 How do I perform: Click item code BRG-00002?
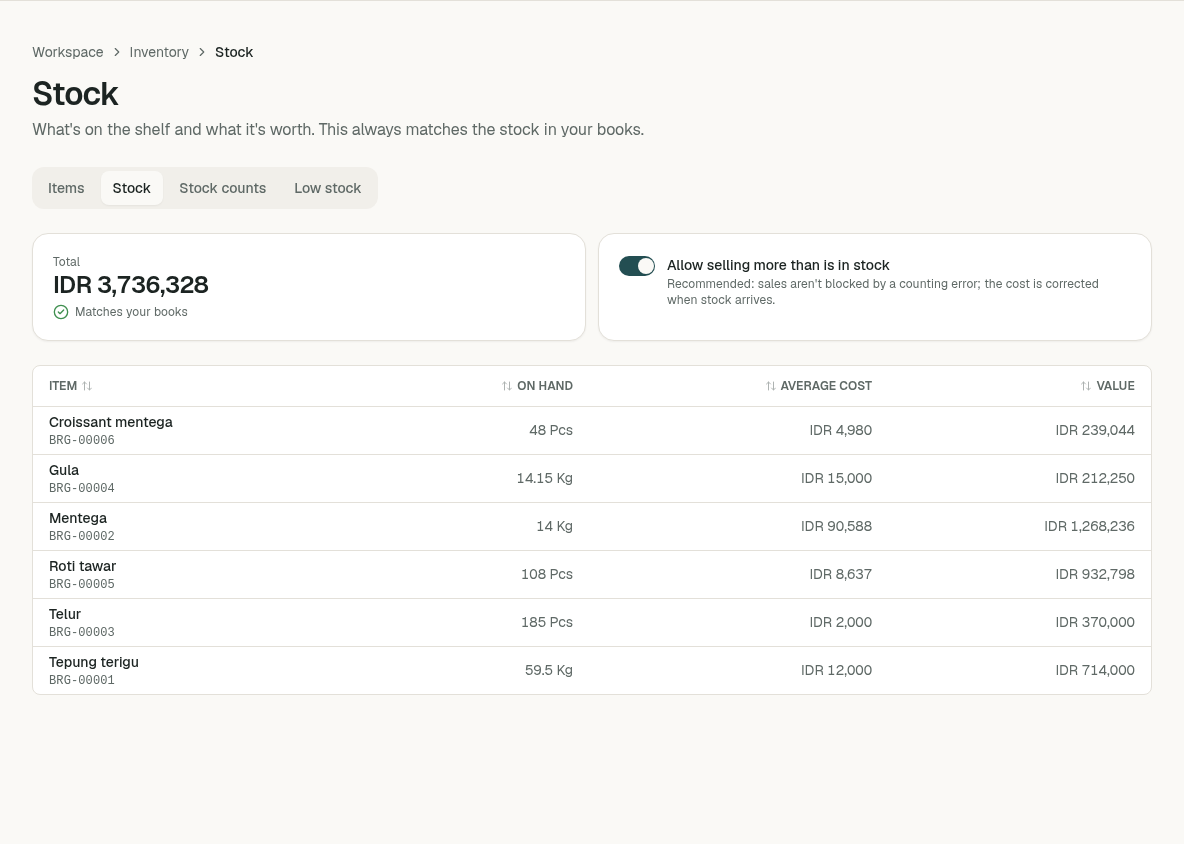[x=82, y=536]
